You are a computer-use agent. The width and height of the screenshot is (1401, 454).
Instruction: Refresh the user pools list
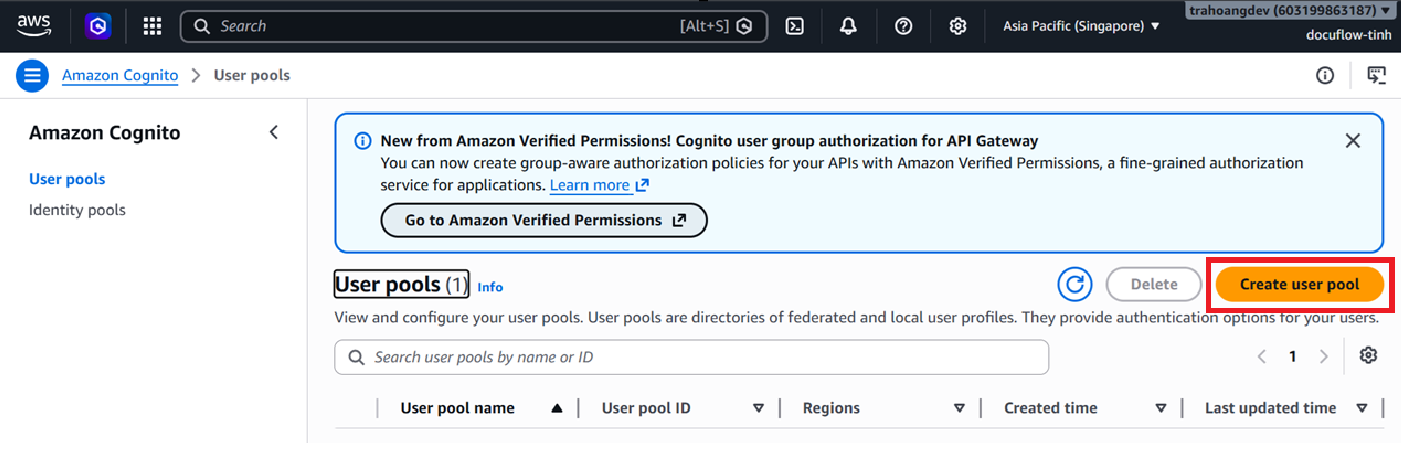(1075, 285)
